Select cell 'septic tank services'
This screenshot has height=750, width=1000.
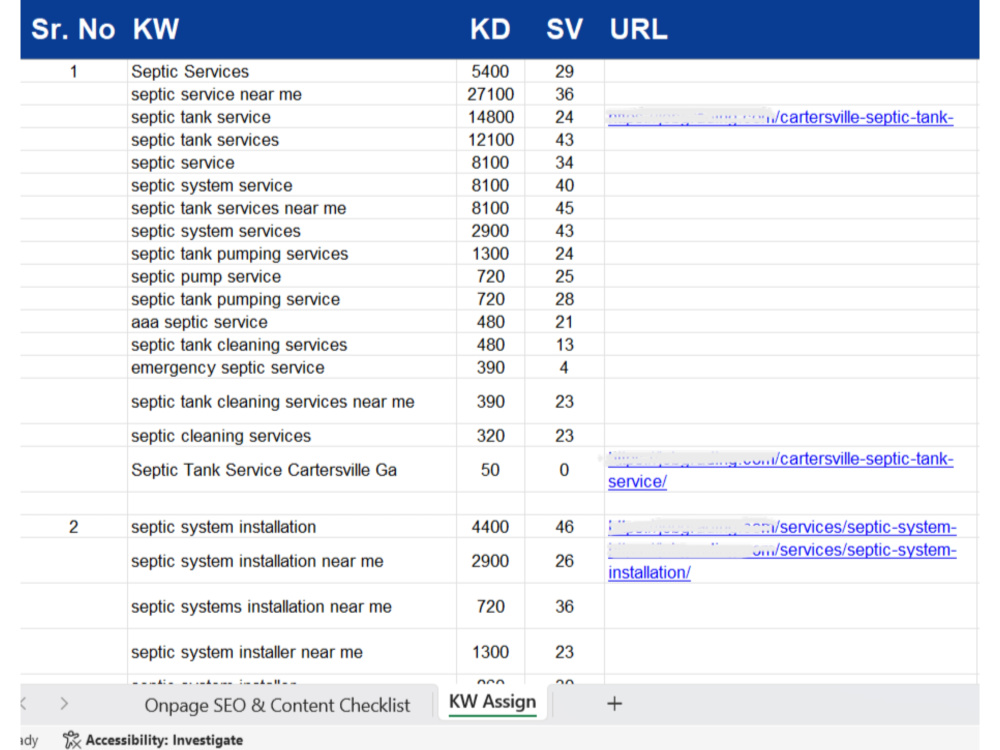point(292,140)
